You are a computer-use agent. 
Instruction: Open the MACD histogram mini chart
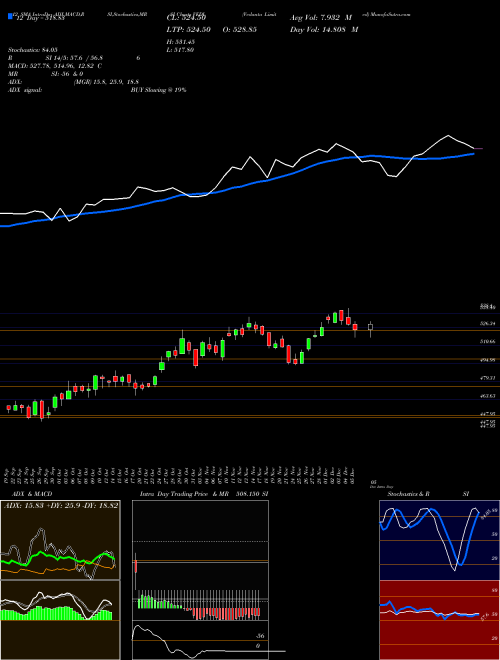pos(60,620)
